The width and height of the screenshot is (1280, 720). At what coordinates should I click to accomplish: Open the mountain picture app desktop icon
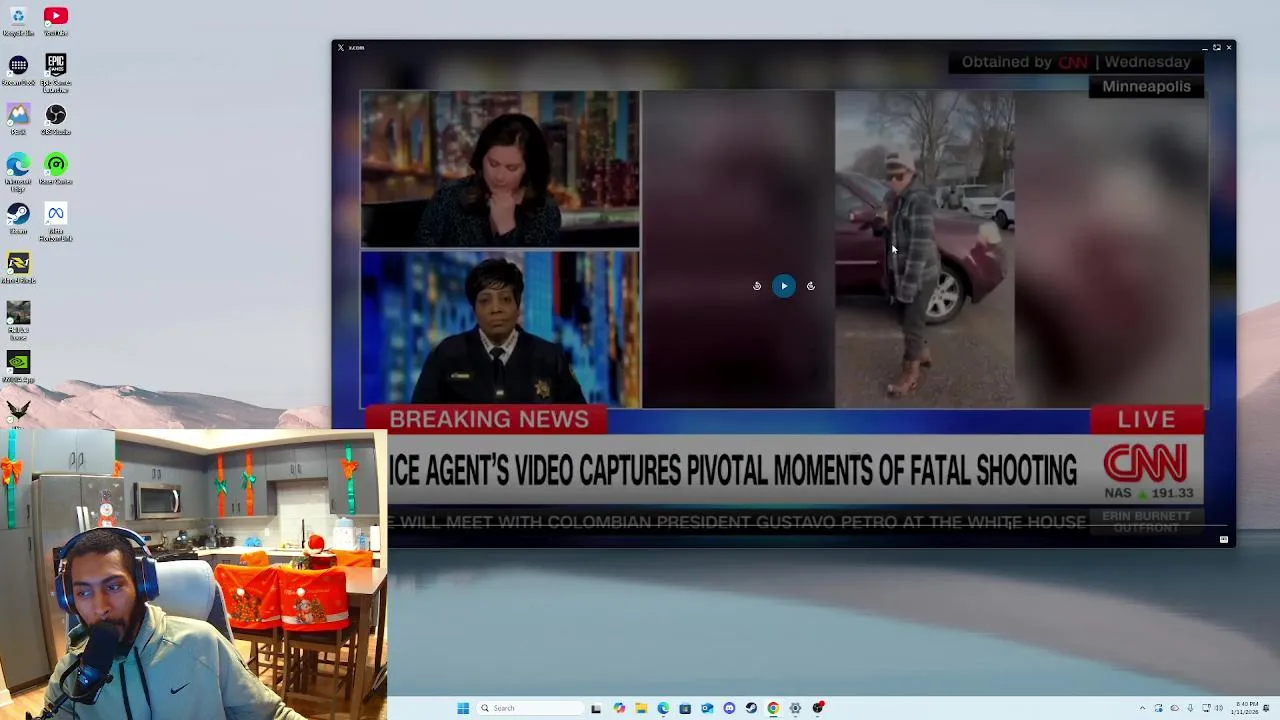click(18, 119)
